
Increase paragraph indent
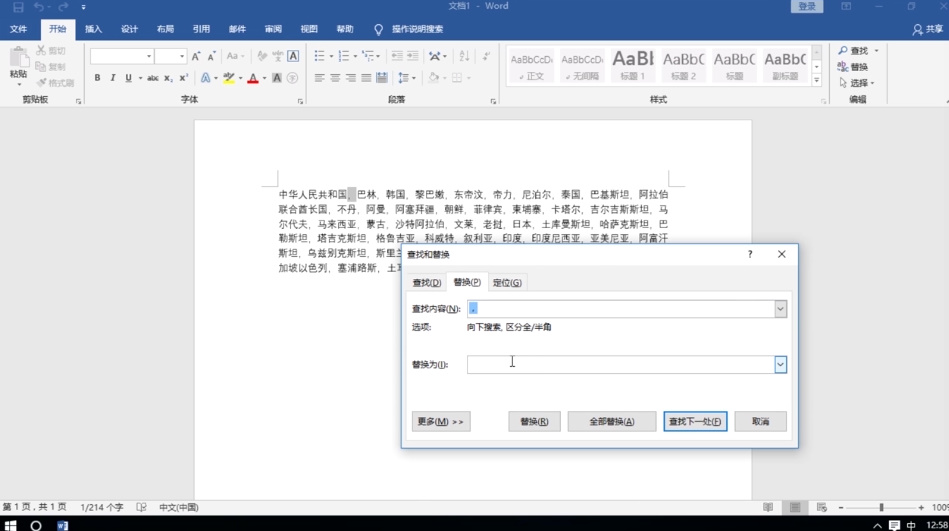tap(413, 56)
